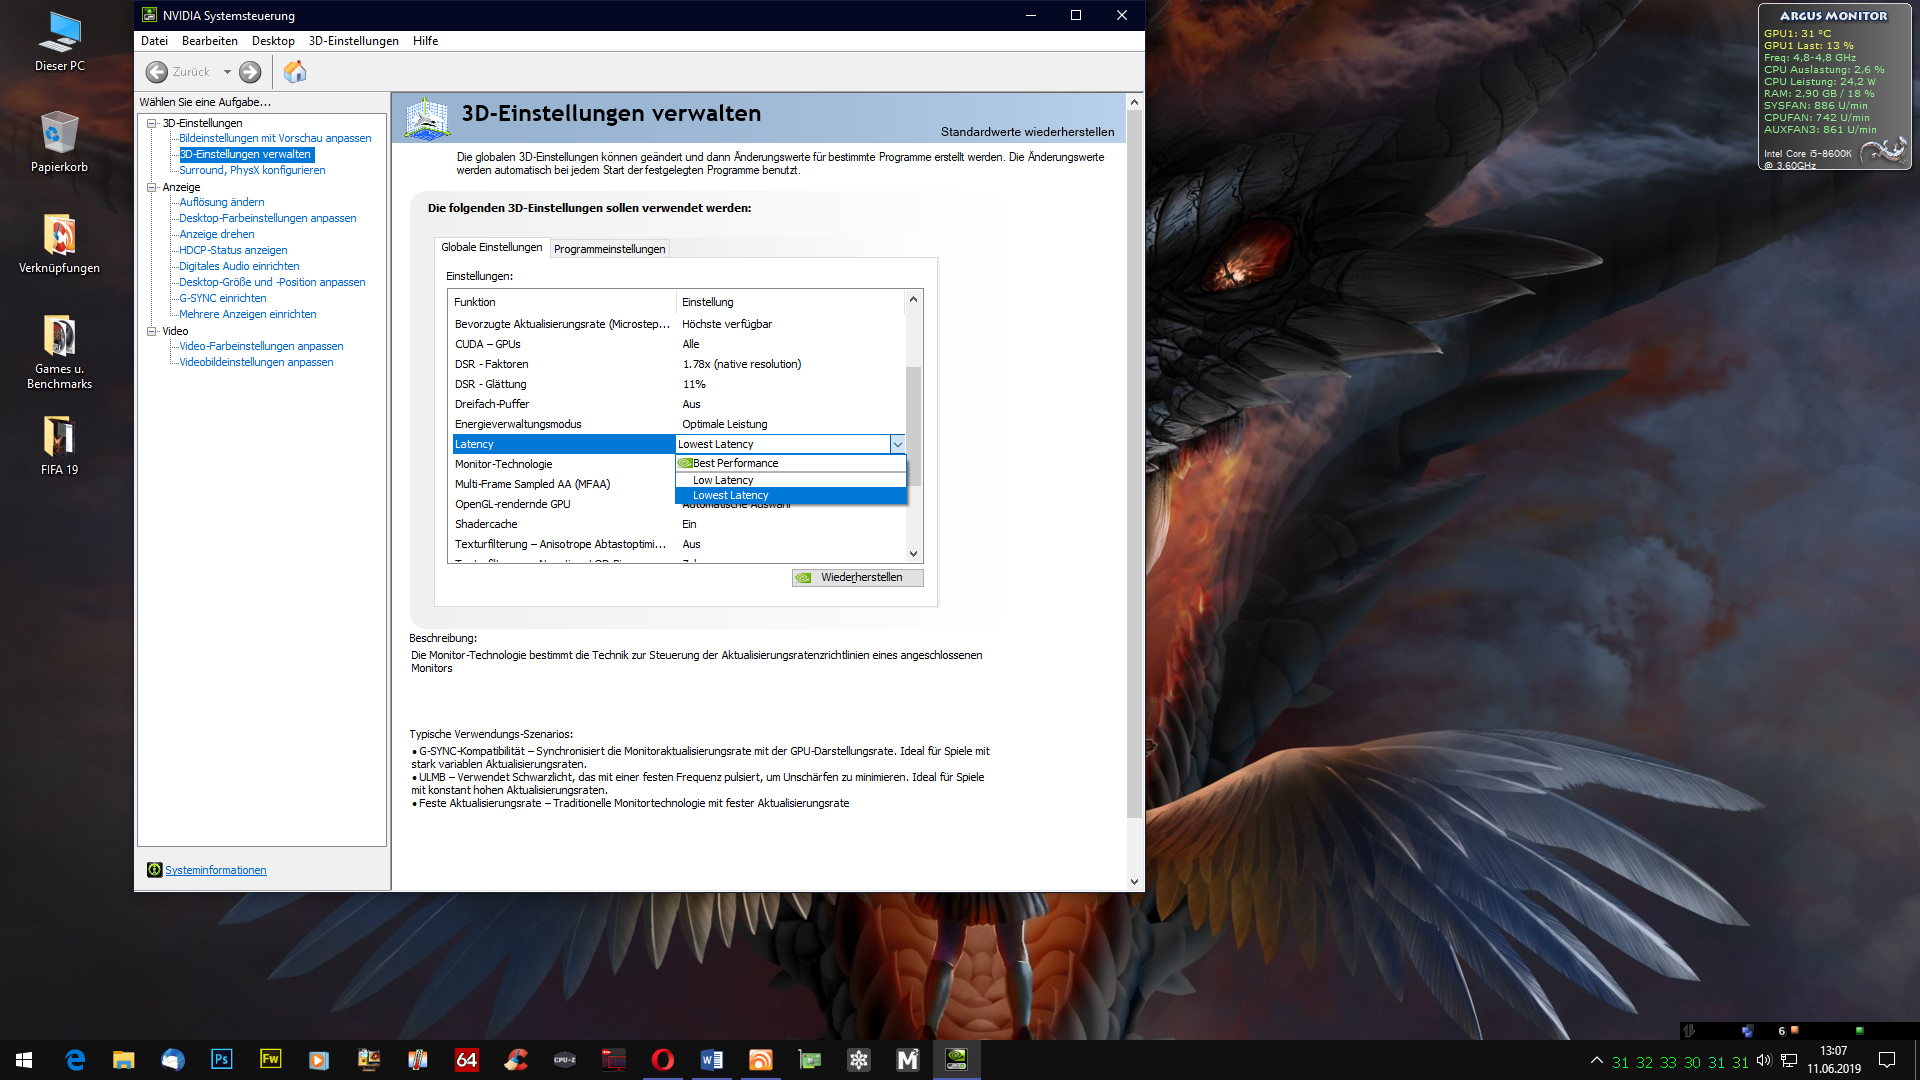
Task: Click Standardwerte wiederherstellen link
Action: [x=1026, y=132]
